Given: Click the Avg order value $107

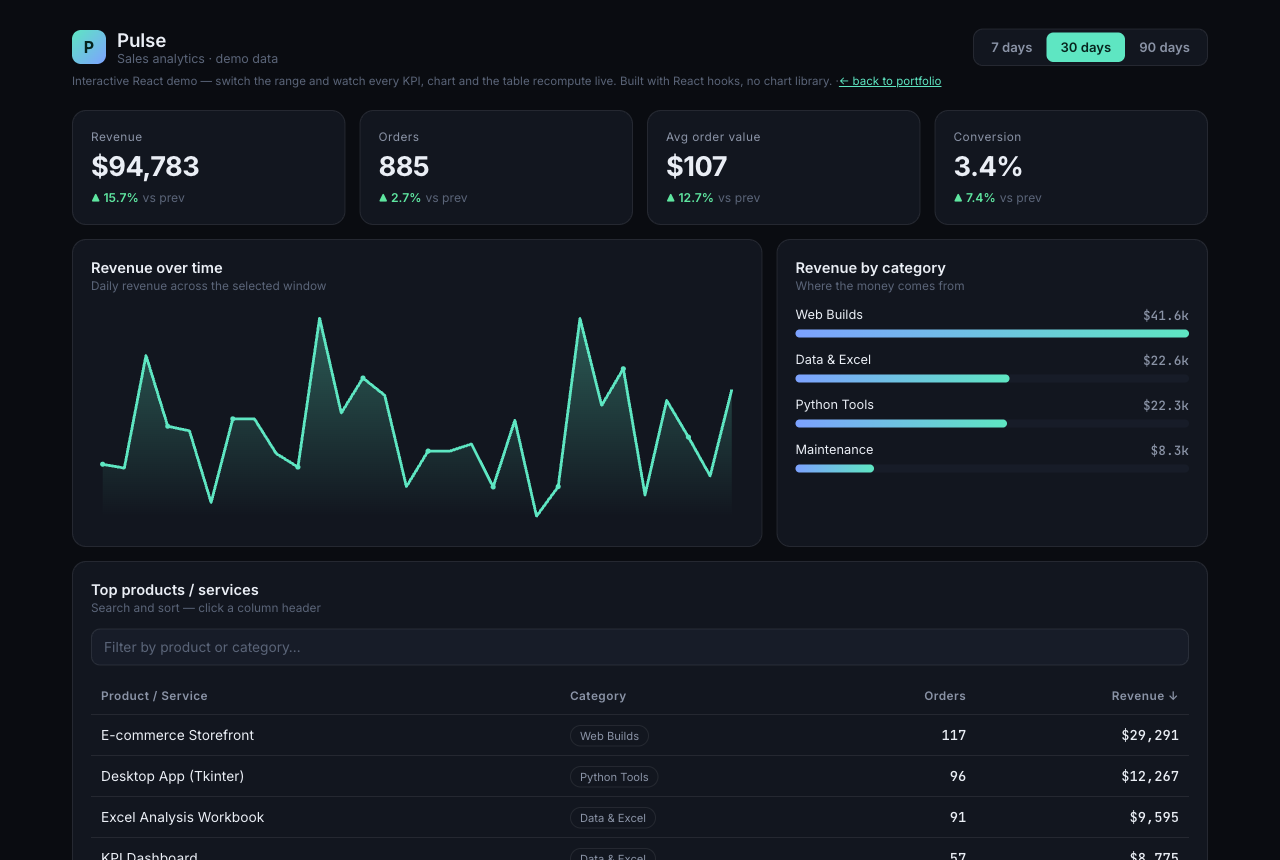Looking at the screenshot, I should (697, 166).
